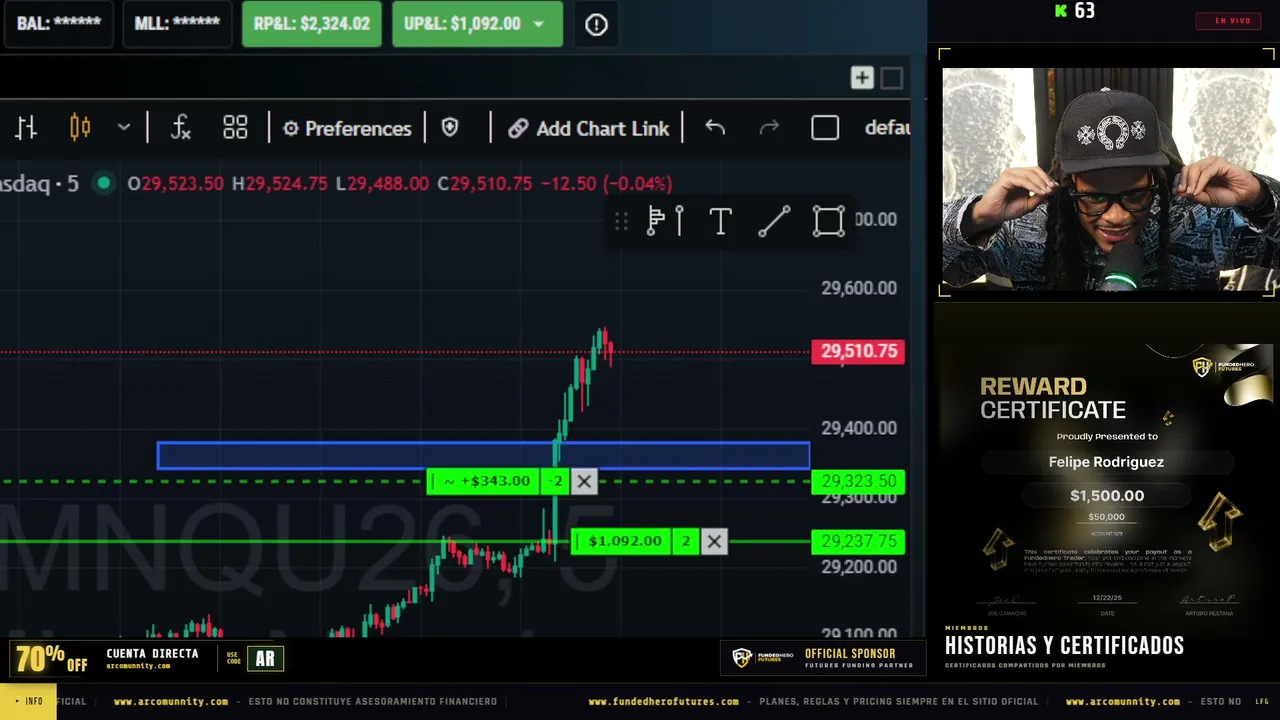The width and height of the screenshot is (1280, 720).
Task: Click the www.fundedherofutures.com ticker text
Action: (663, 702)
